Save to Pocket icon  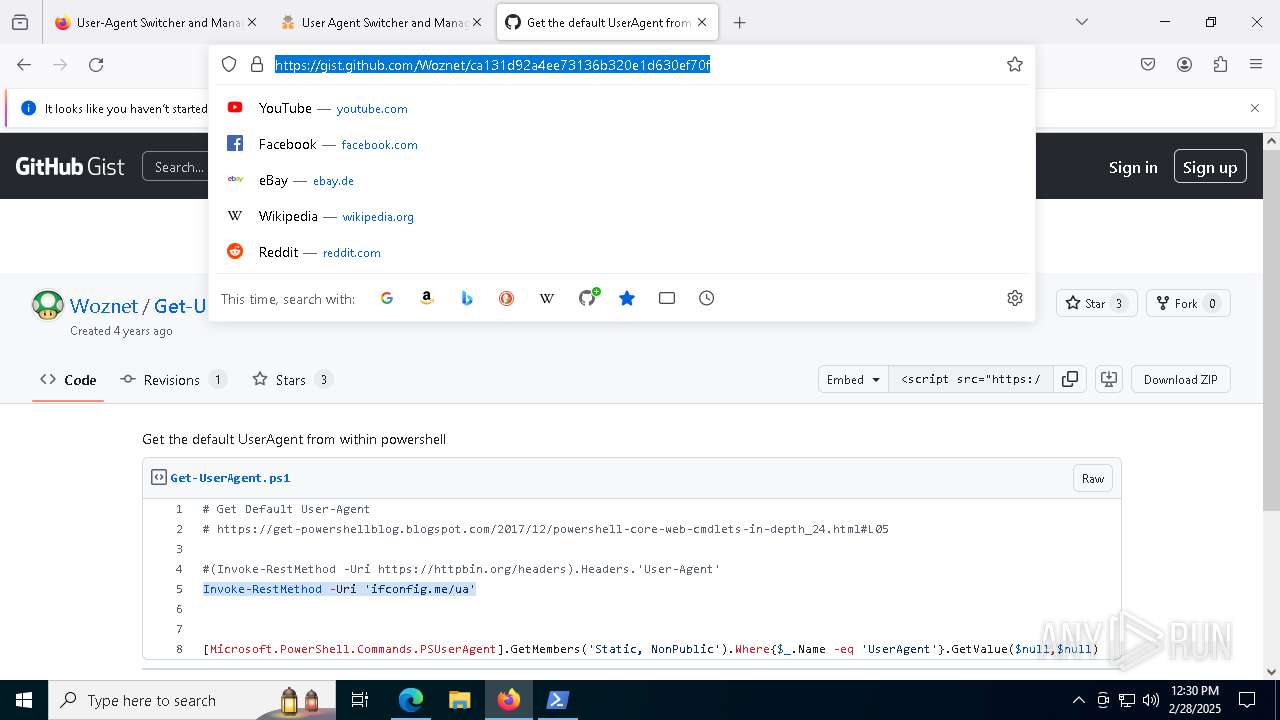coord(1148,64)
